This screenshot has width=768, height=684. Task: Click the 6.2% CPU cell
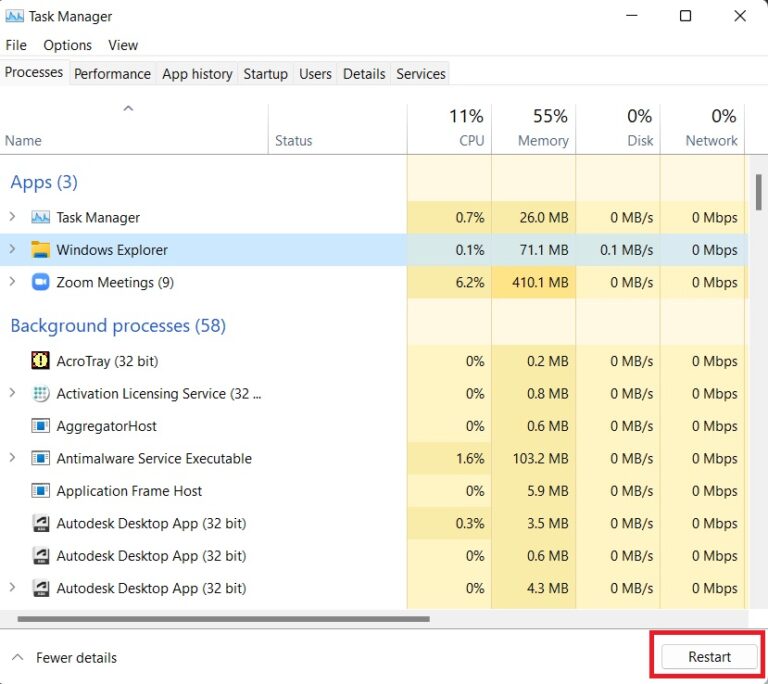(450, 282)
